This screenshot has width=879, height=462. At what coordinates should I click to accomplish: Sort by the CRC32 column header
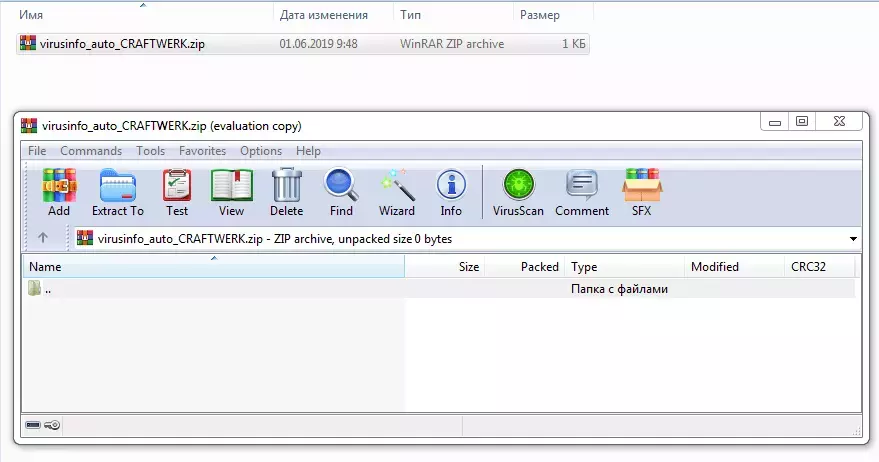[820, 266]
